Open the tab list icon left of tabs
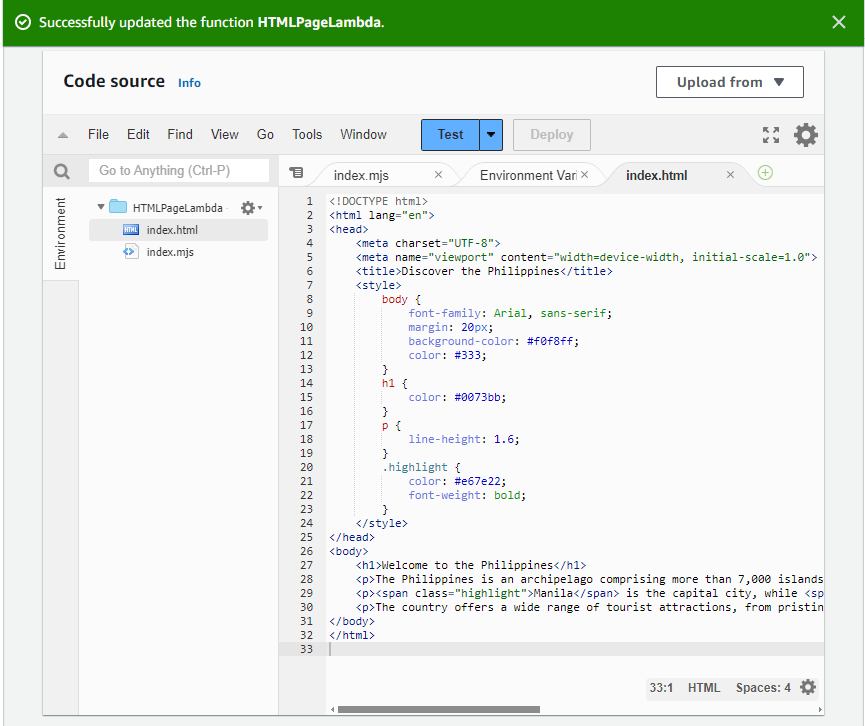 point(296,173)
